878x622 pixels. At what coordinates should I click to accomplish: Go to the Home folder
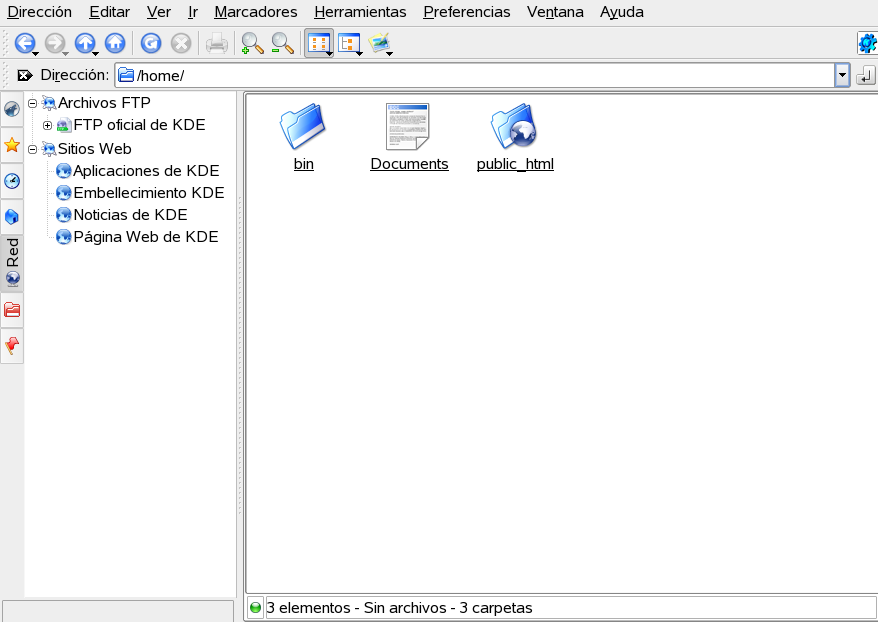(x=115, y=43)
